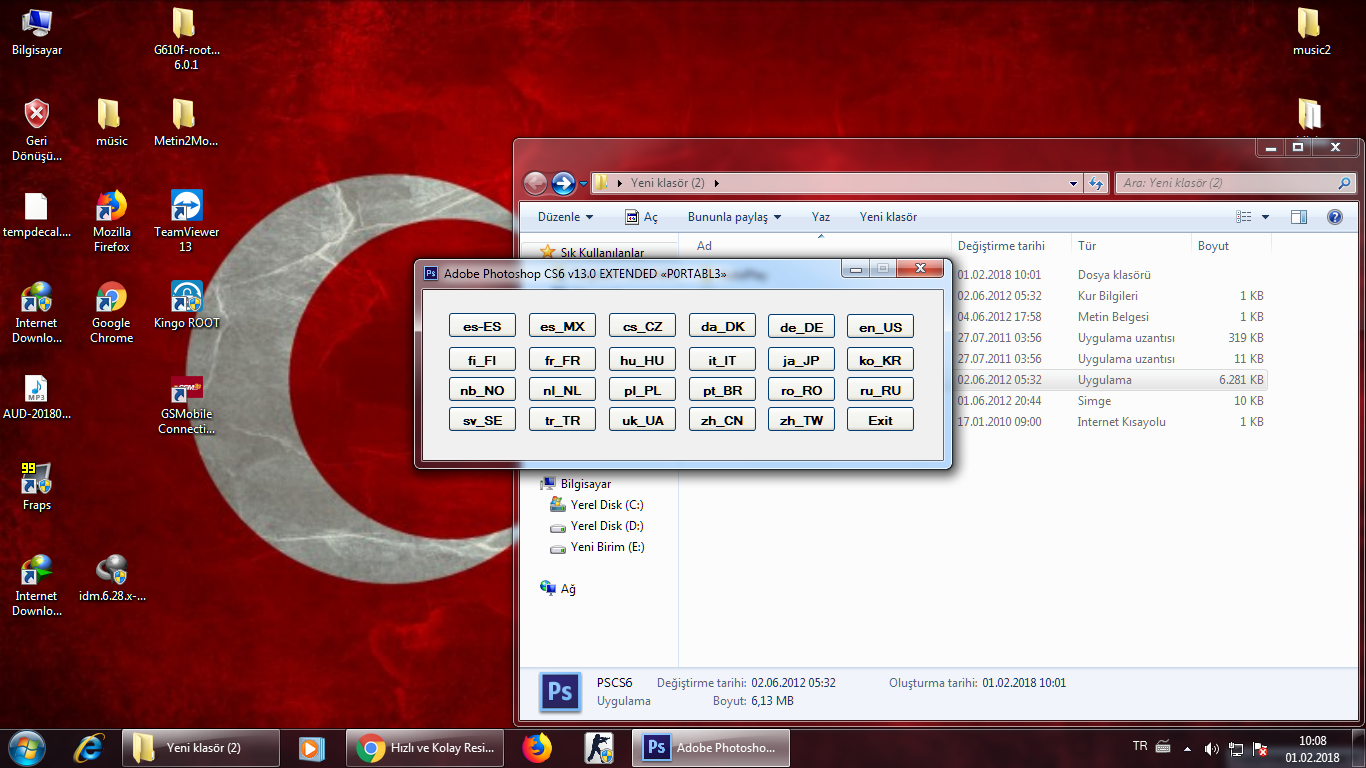1366x768 pixels.
Task: Click the Yeni klasör (2) address breadcrumb
Action: click(x=668, y=183)
